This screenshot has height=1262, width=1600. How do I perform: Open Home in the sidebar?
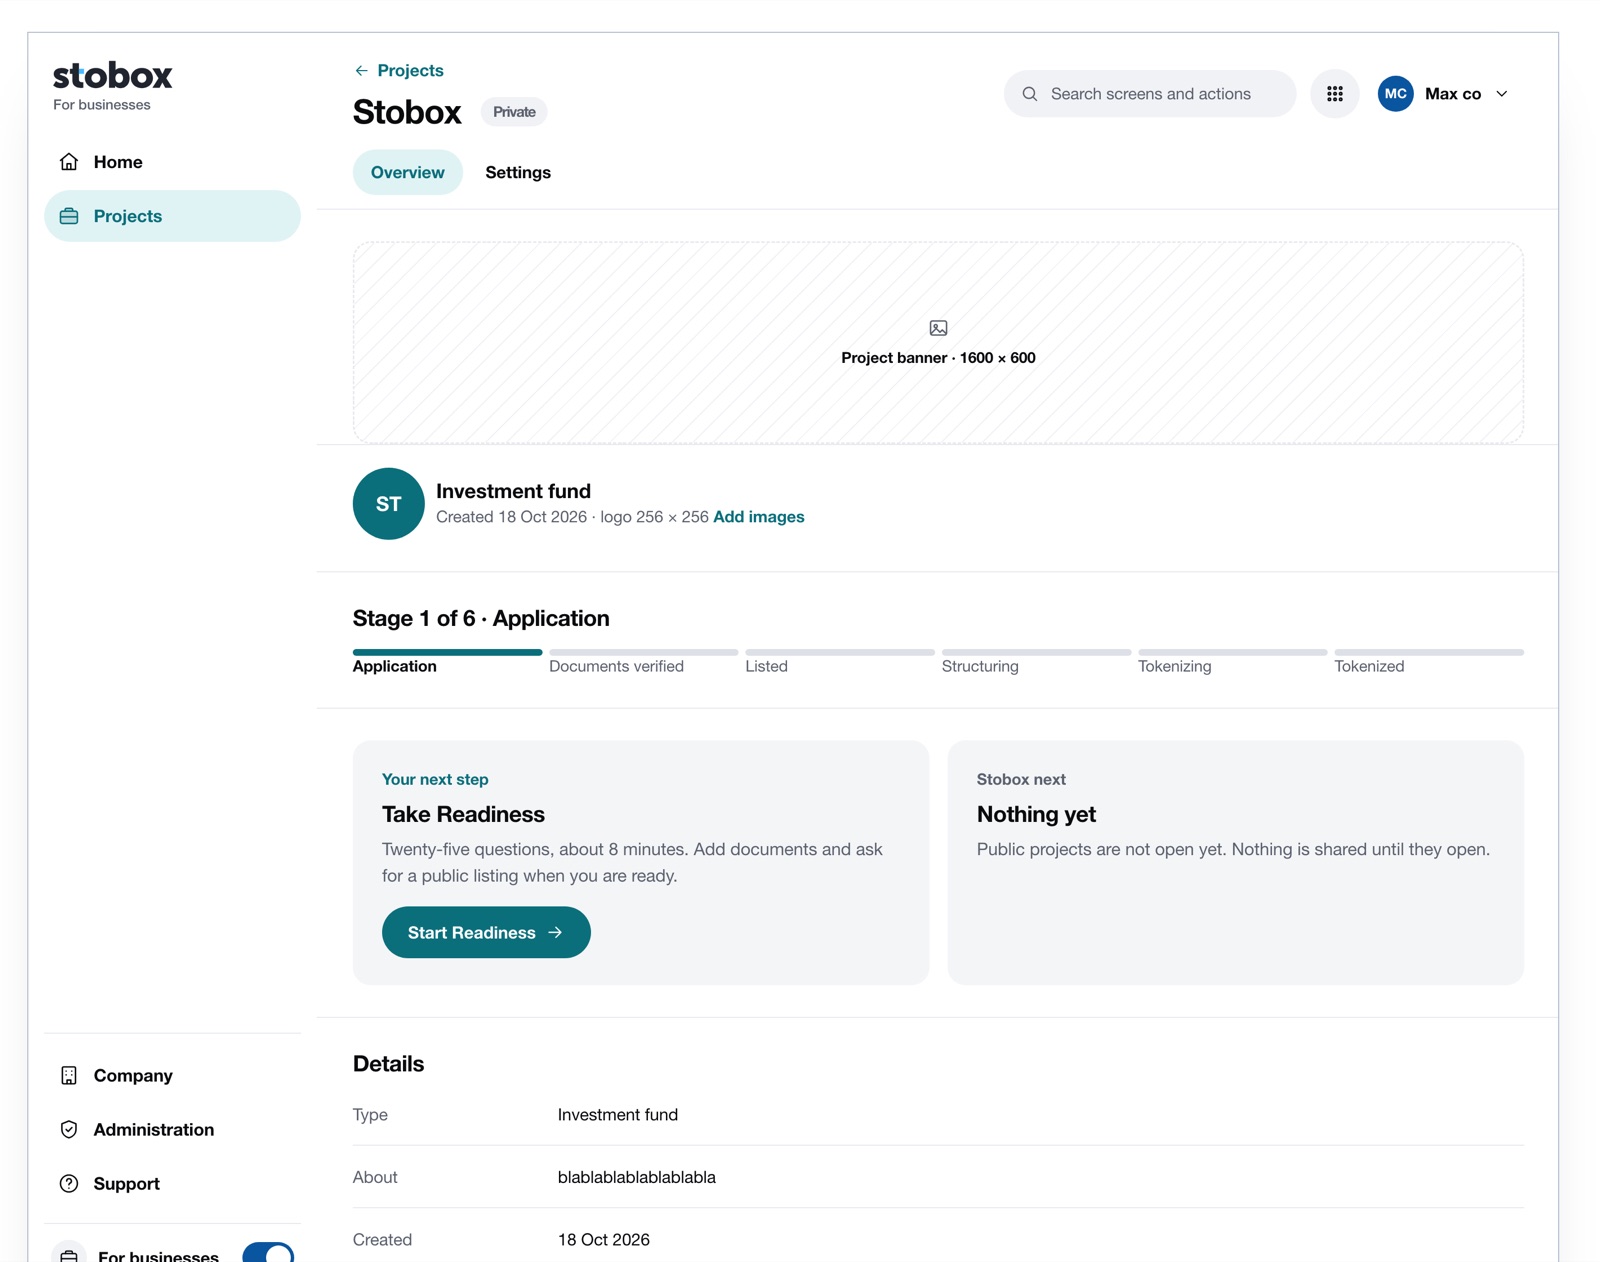172,162
